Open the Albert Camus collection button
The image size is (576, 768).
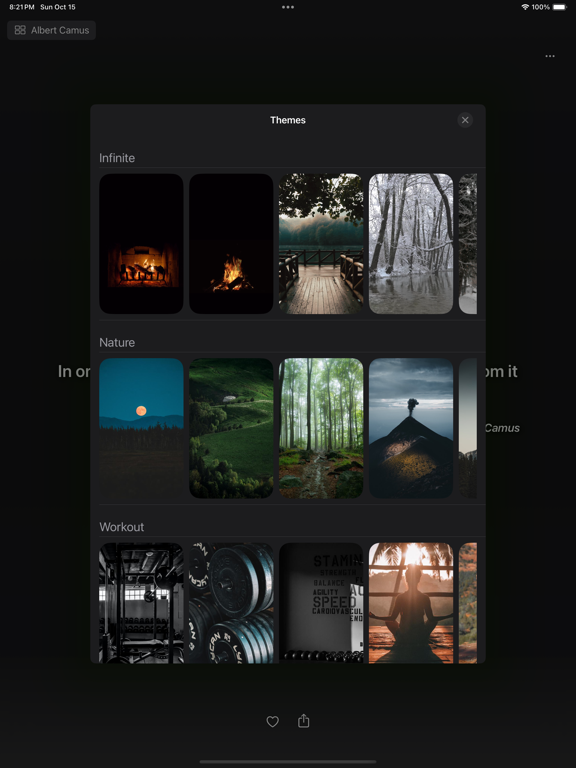click(x=51, y=30)
